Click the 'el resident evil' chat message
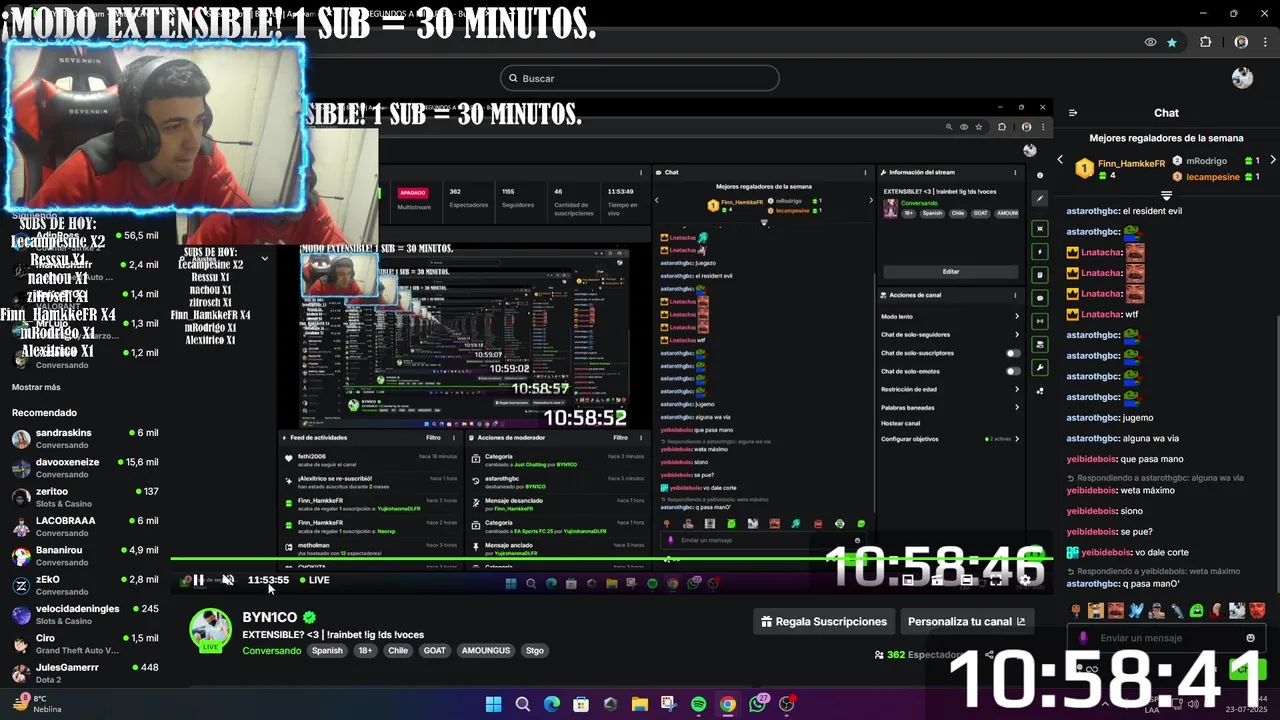 point(1124,211)
